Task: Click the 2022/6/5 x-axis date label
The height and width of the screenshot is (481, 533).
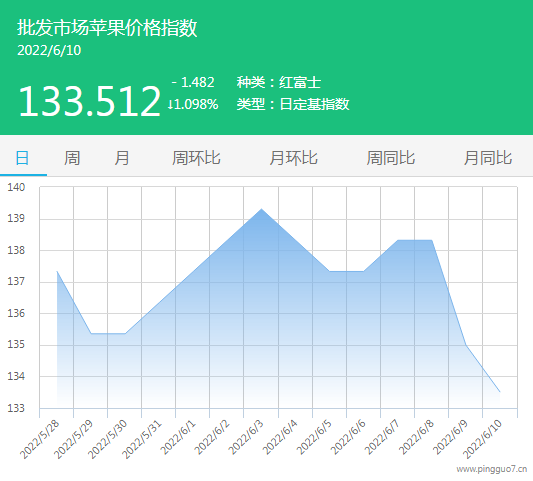Action: [x=314, y=438]
